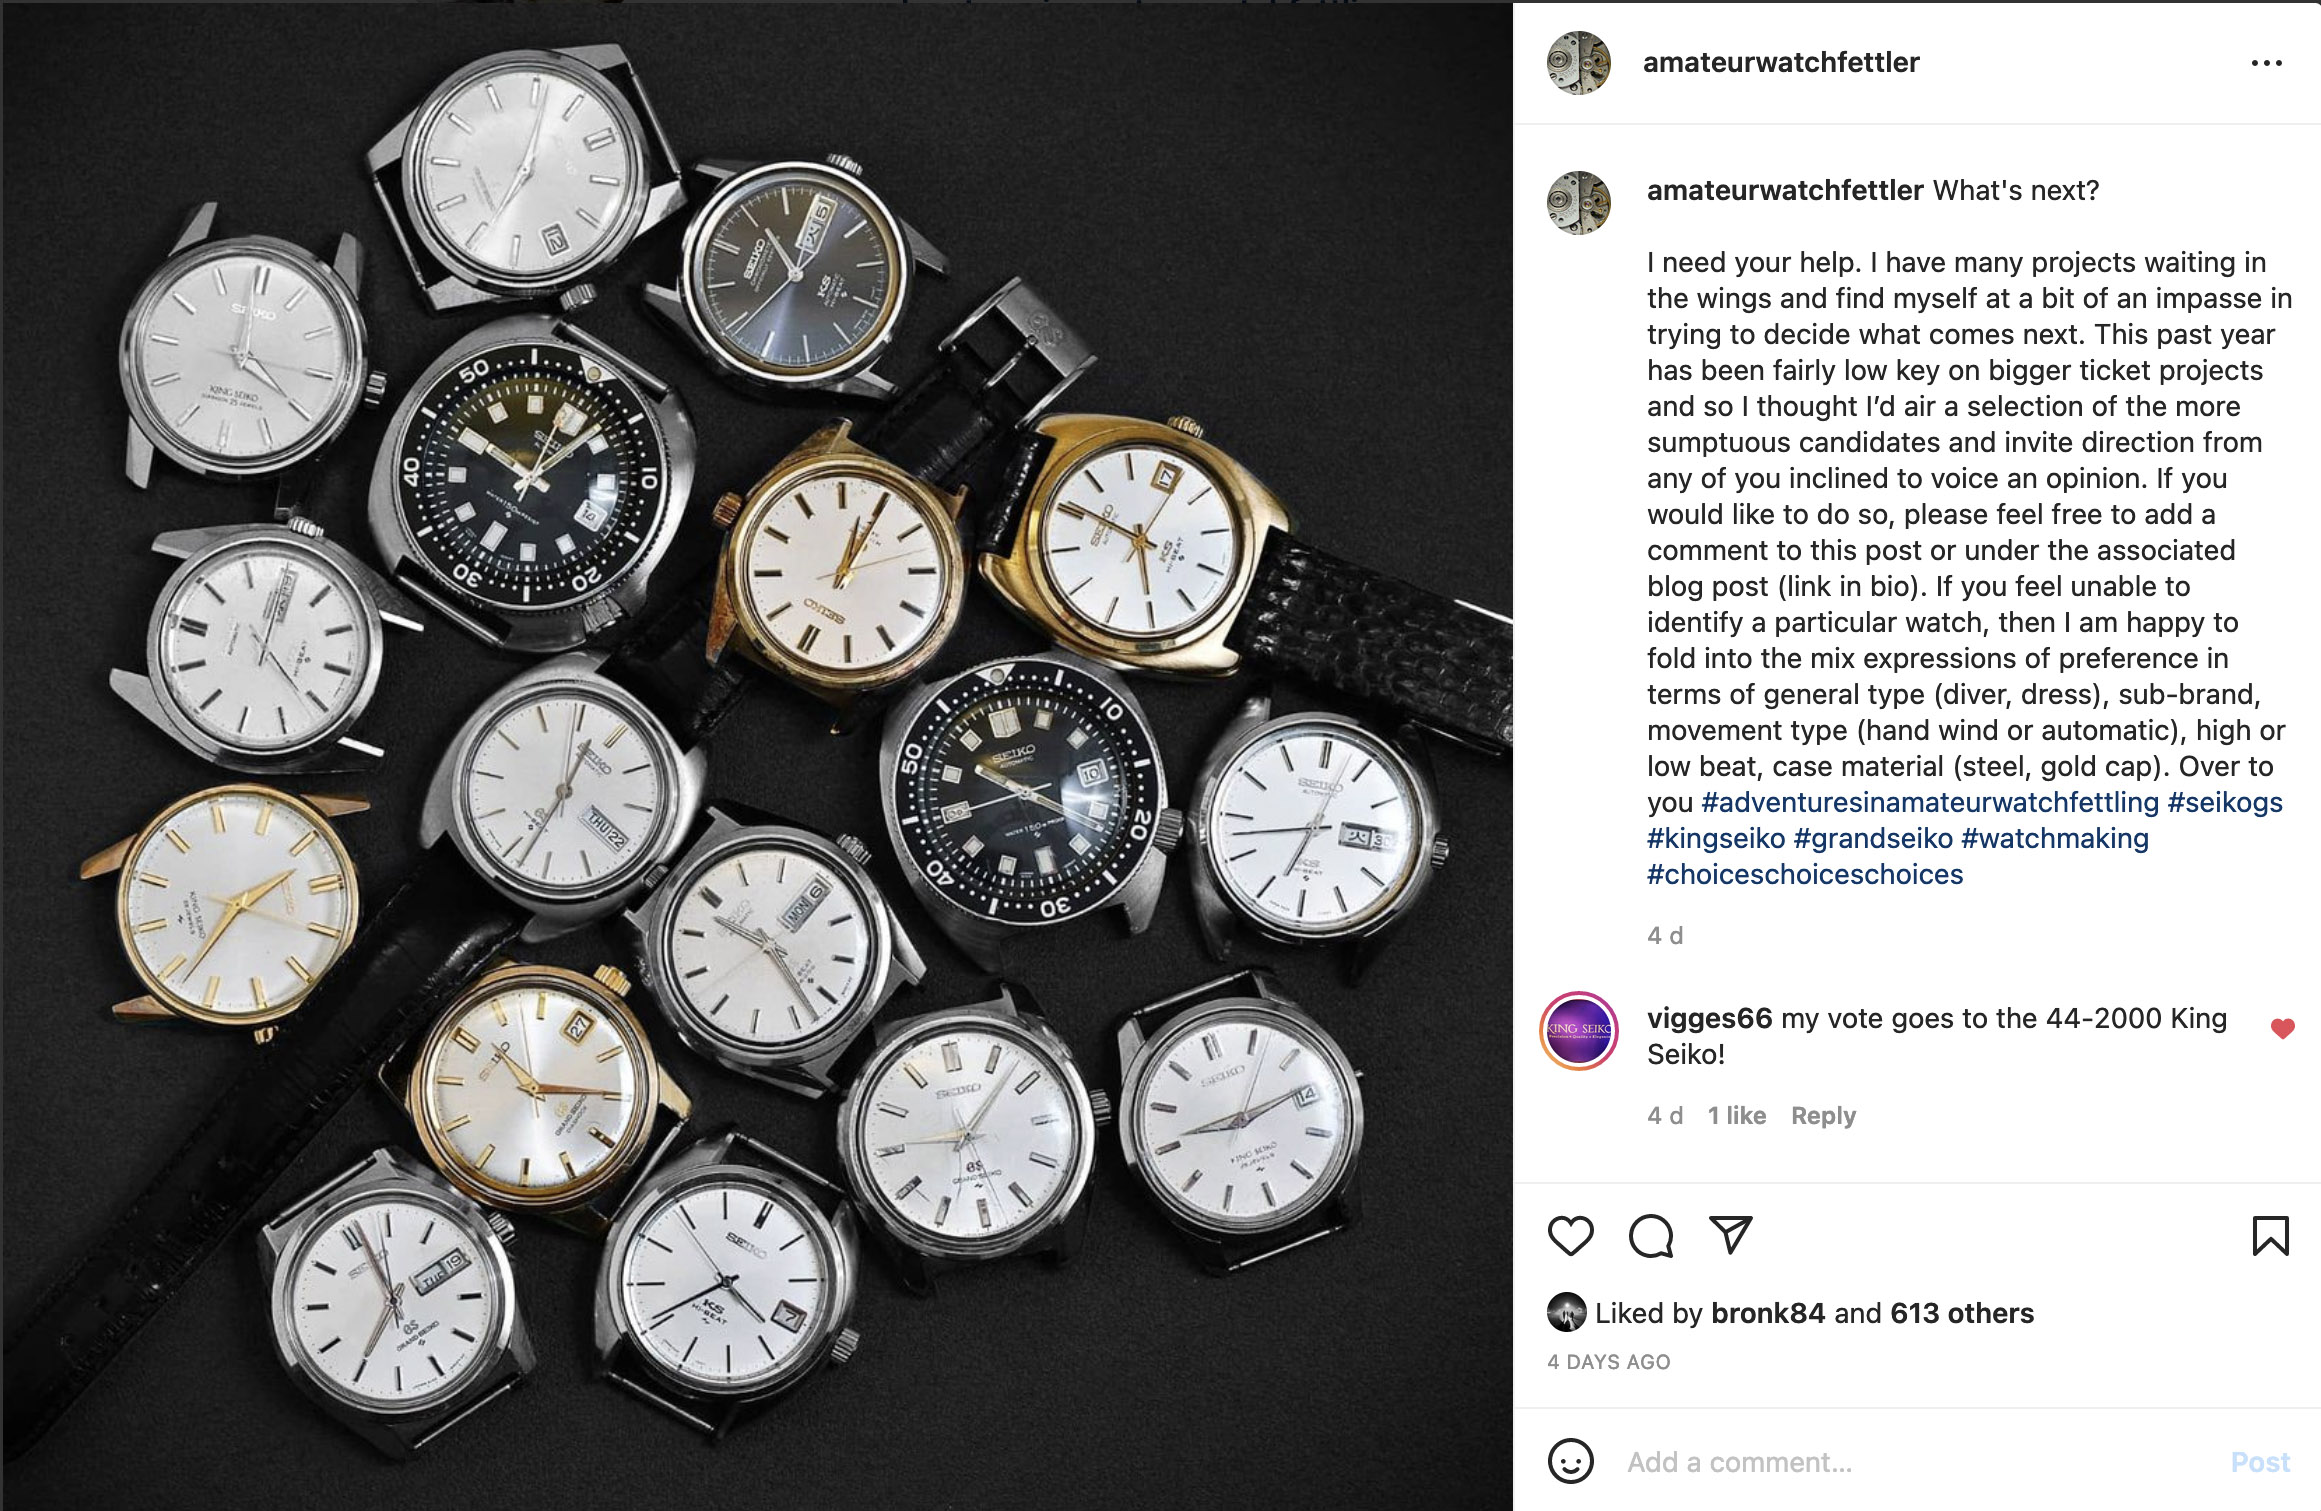Open vigges66's profile picture
Viewport: 2321px width, 1511px height.
1579,1031
